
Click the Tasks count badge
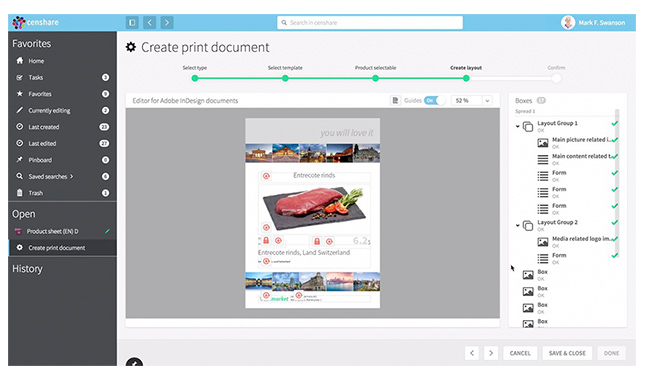(105, 77)
